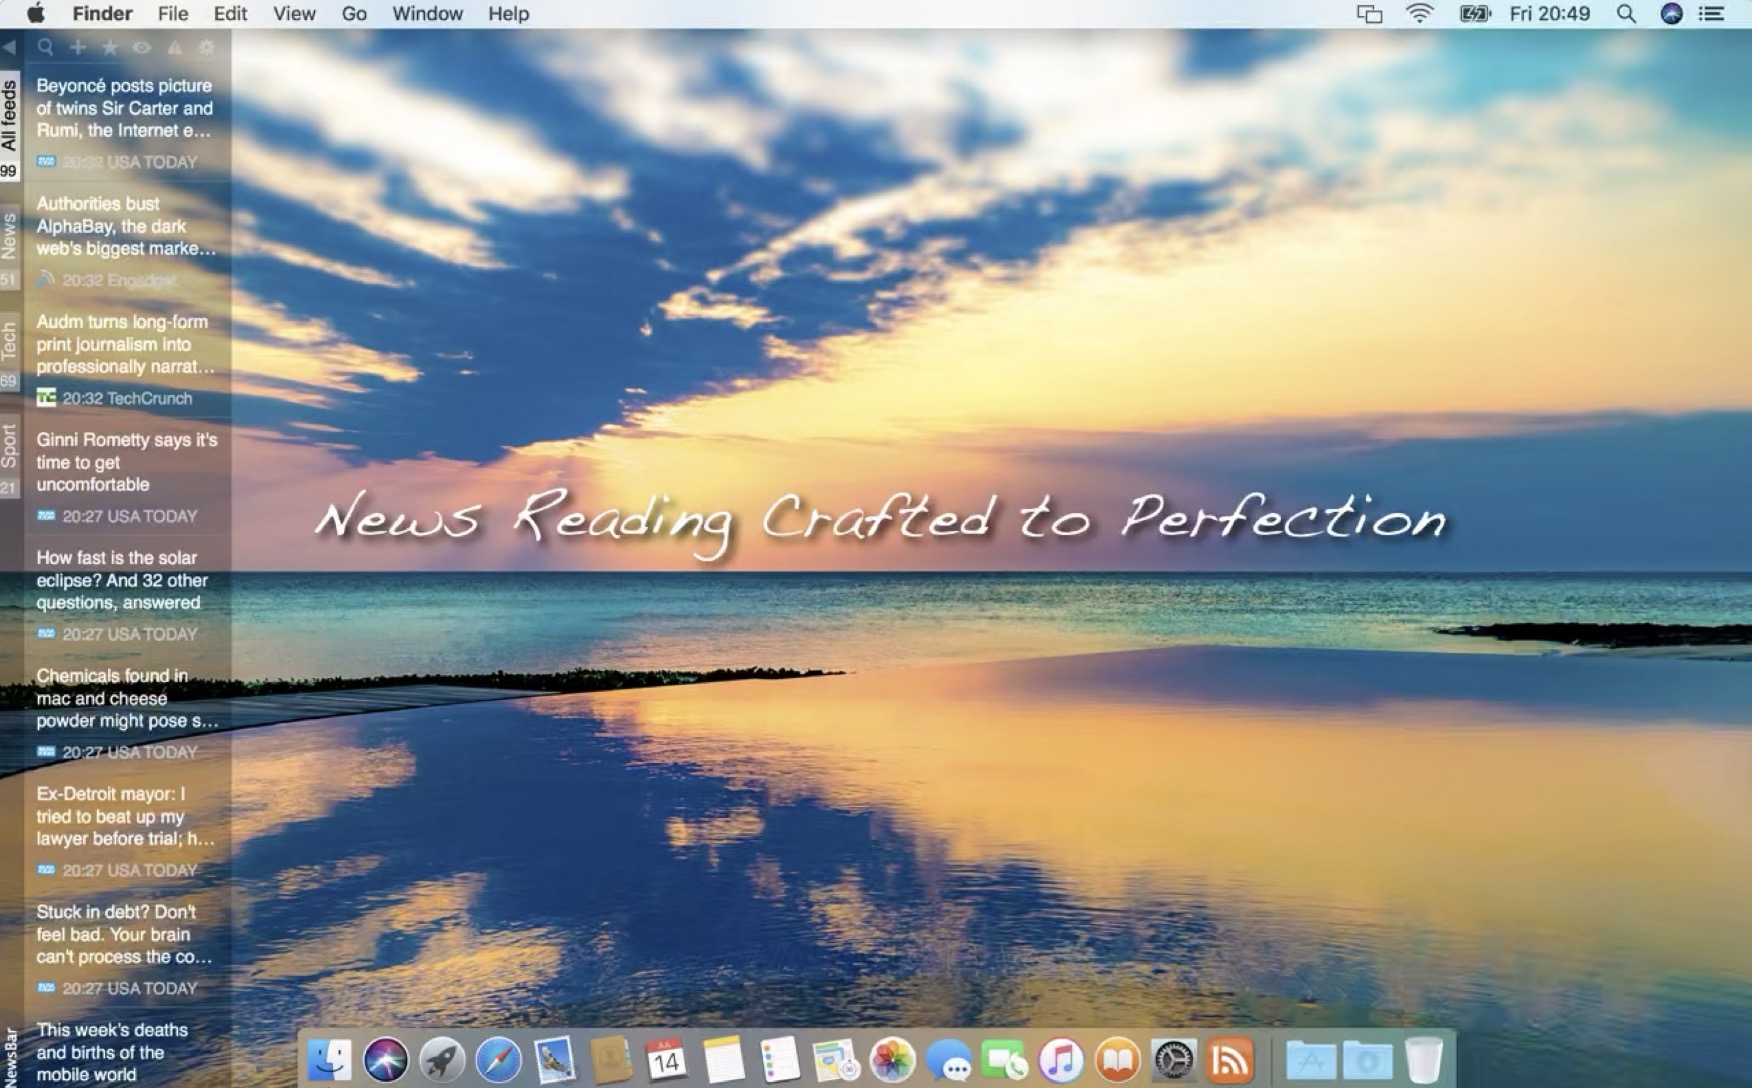Toggle the read/unread eye icon

[x=142, y=47]
